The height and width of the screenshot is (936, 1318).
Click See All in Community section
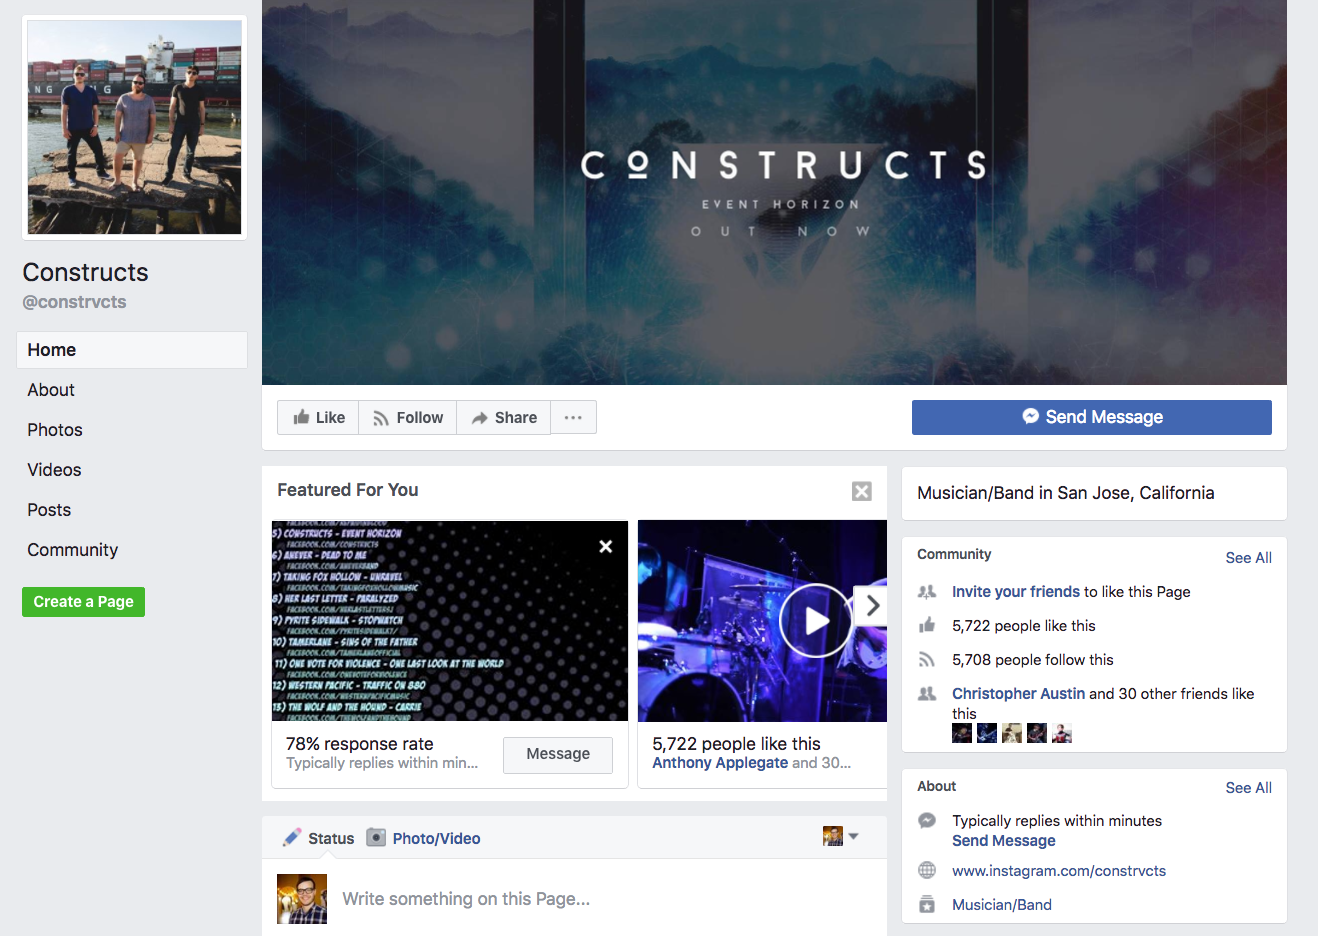1249,558
